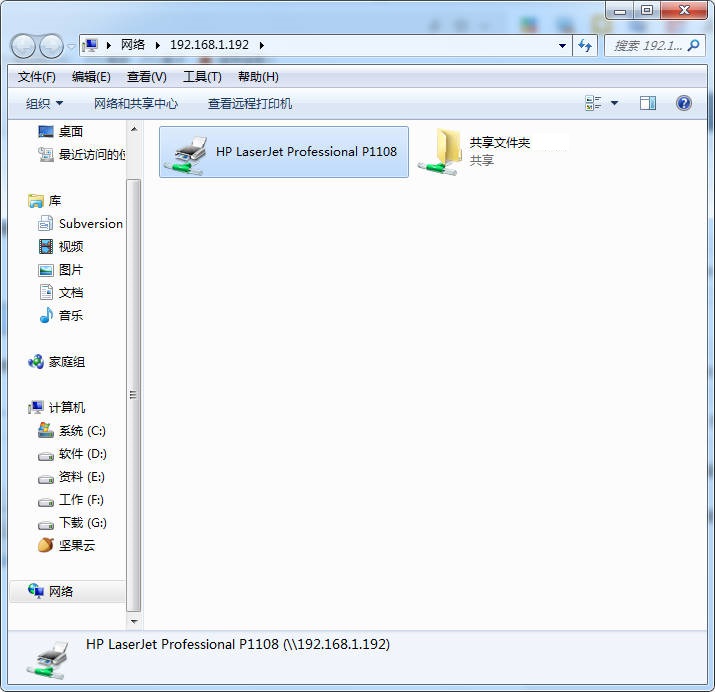Select HP LaserJet Professional P1108 printer
This screenshot has height=692, width=715.
(284, 152)
